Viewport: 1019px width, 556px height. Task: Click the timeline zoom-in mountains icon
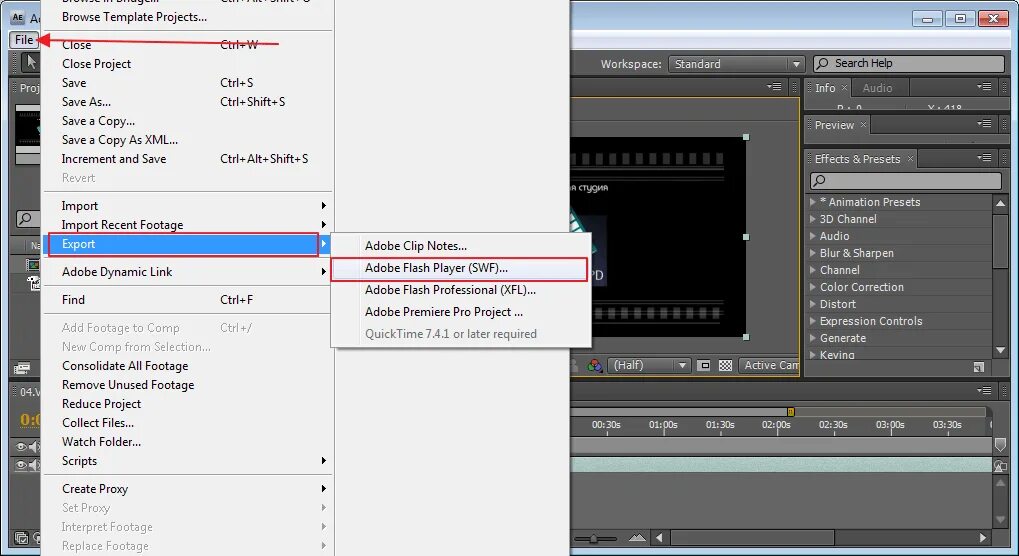click(x=637, y=538)
